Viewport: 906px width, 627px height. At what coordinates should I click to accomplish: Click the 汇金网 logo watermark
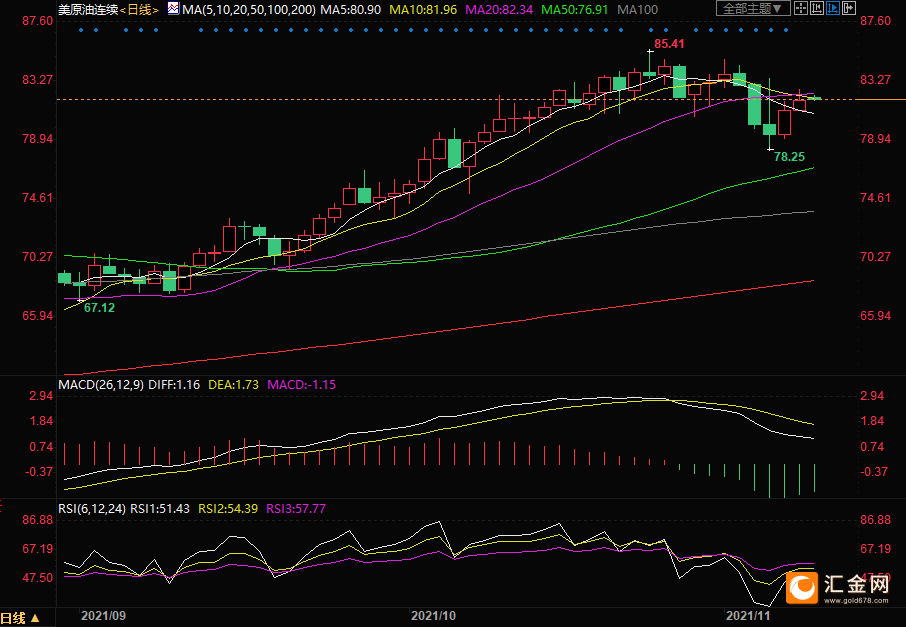(x=838, y=587)
